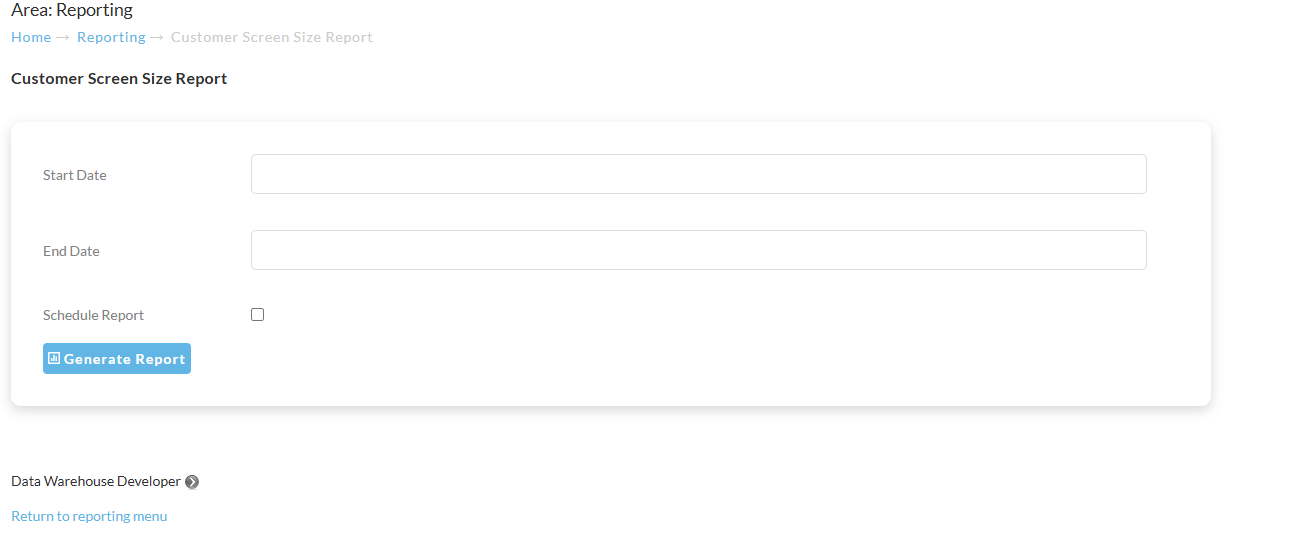
Task: Toggle the Schedule Report checkbox
Action: coord(257,314)
